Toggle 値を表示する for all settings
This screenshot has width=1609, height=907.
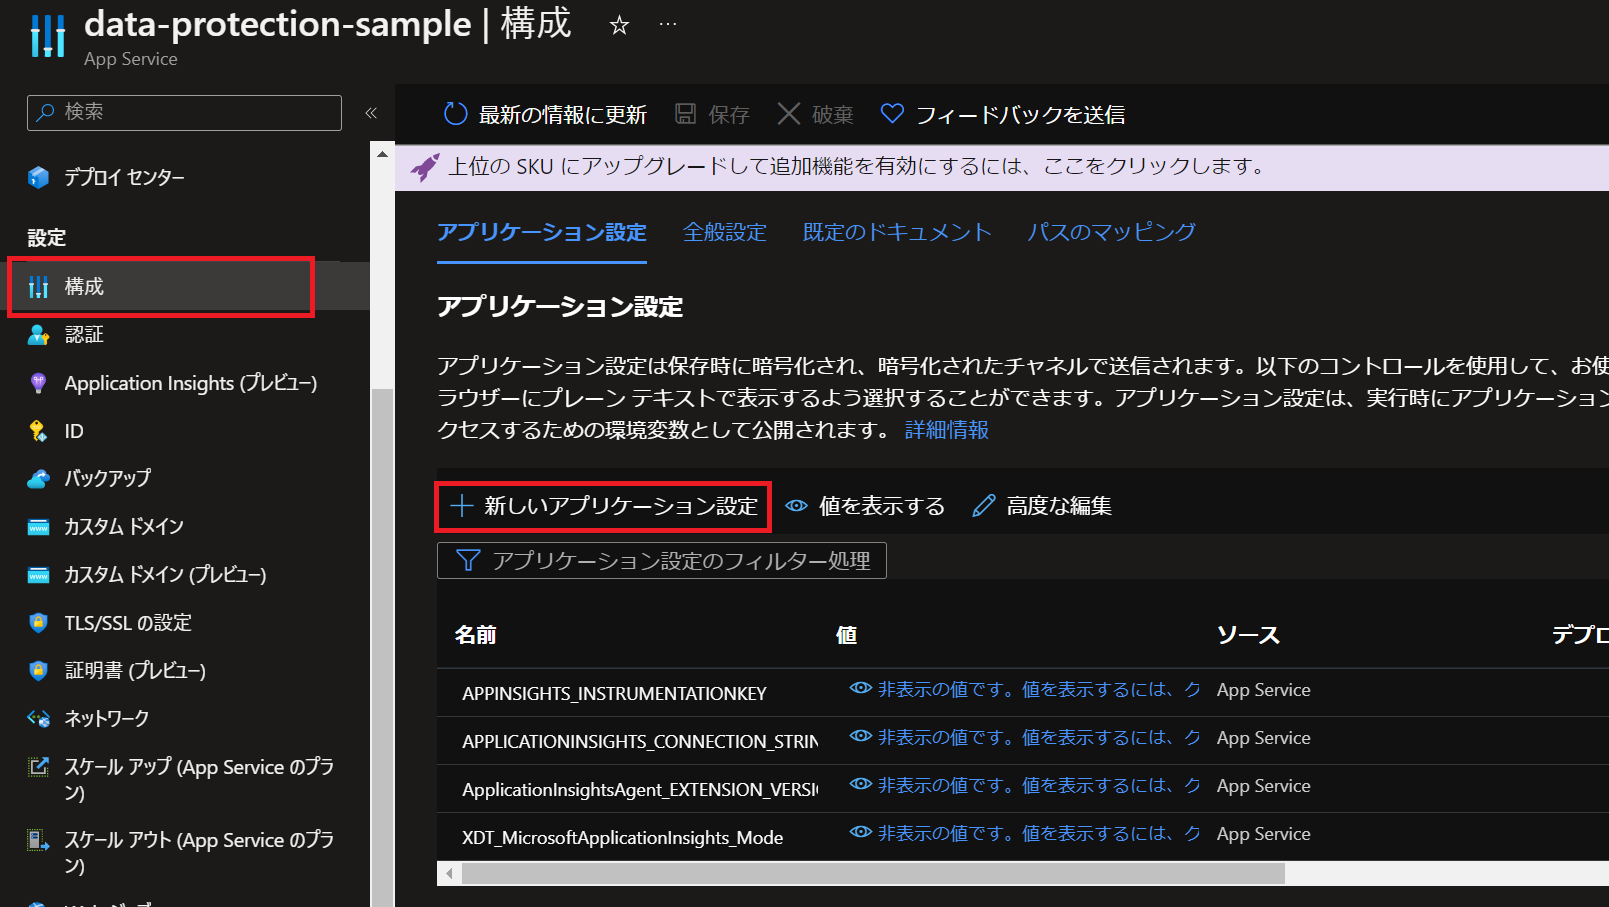coord(865,506)
